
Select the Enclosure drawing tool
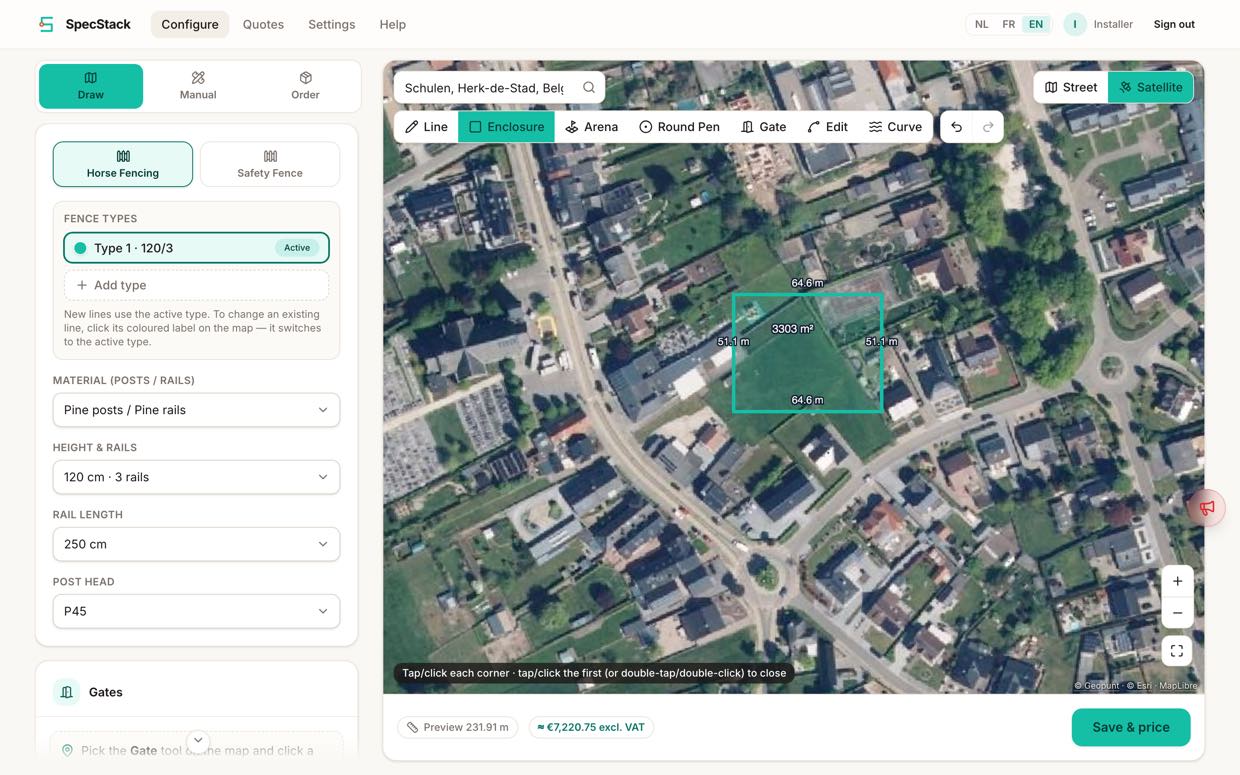pyautogui.click(x=506, y=127)
